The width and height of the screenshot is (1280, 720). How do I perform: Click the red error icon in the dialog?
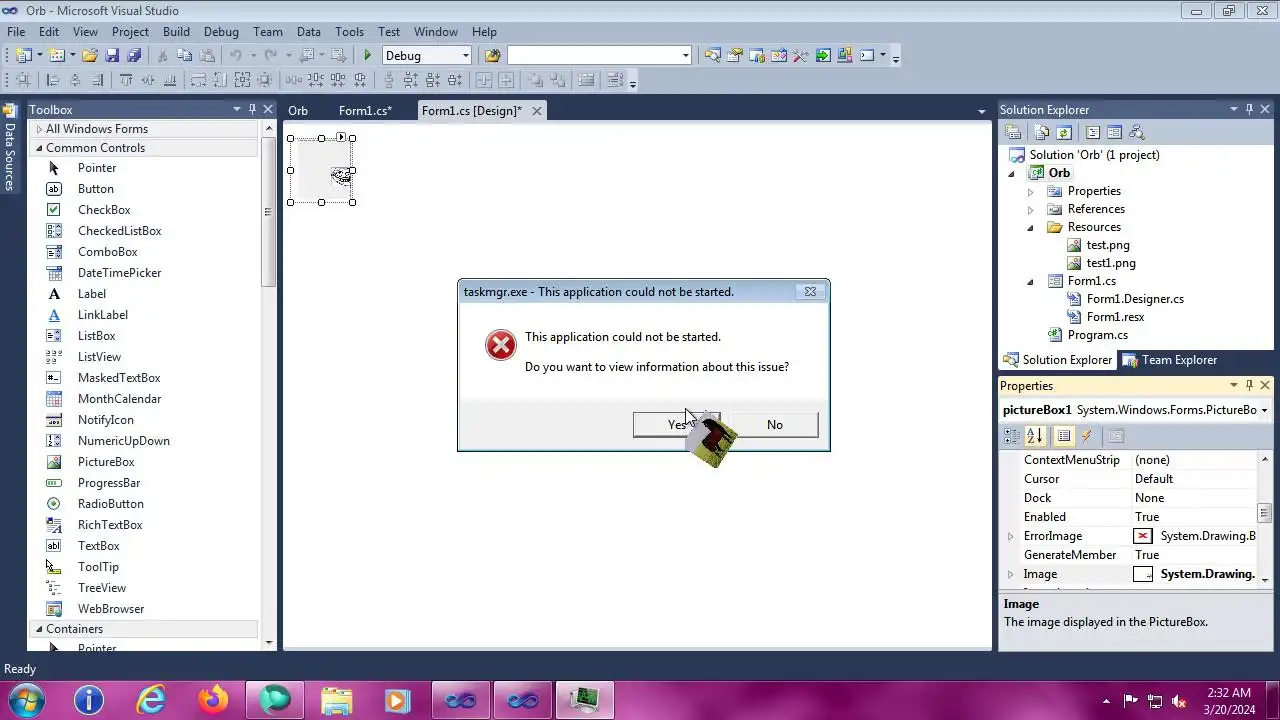(501, 345)
